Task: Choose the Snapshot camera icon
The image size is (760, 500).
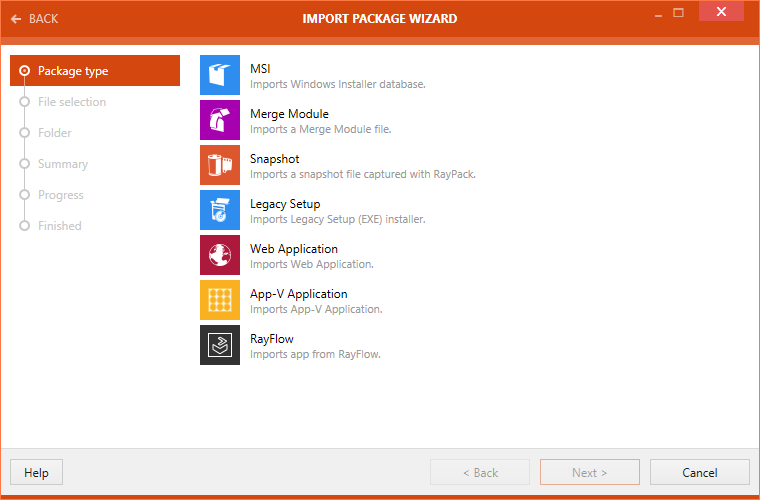Action: tap(220, 165)
